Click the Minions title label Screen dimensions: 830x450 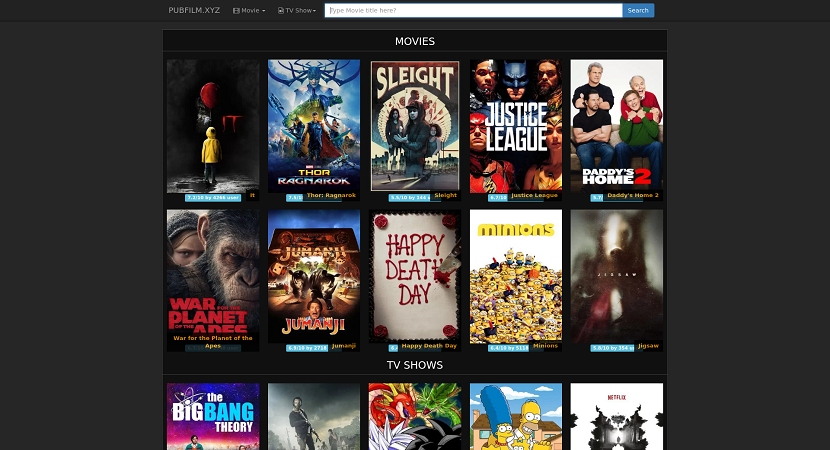[x=545, y=346]
